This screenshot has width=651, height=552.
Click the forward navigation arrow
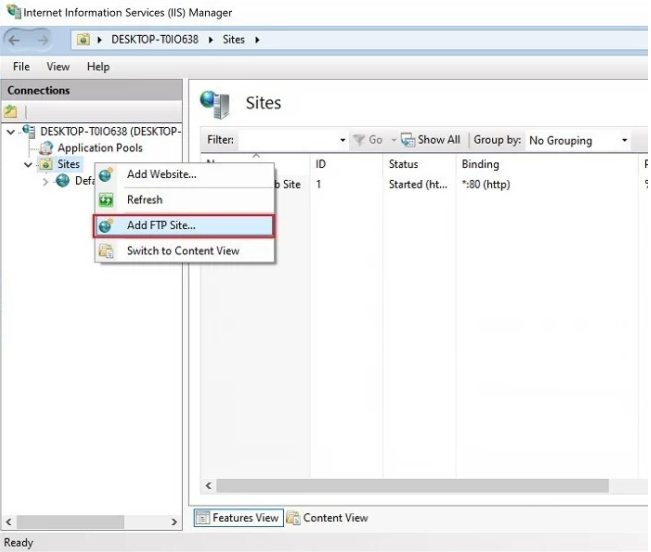(42, 40)
